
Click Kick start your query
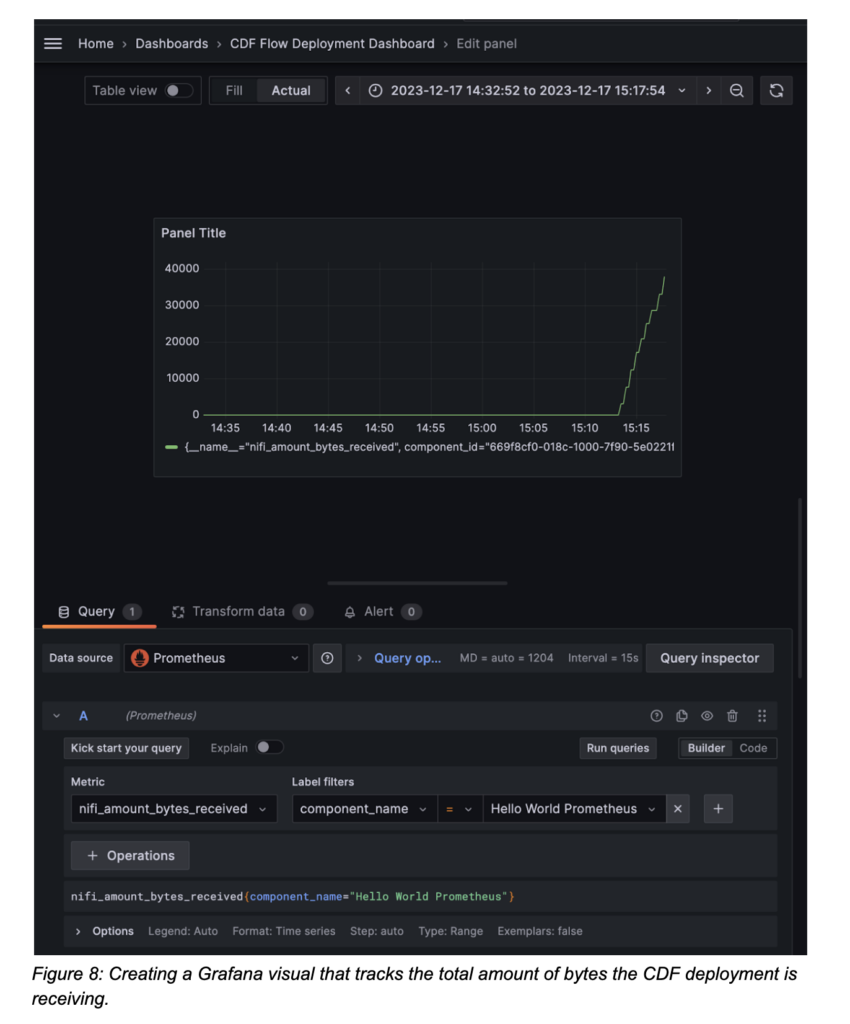click(x=126, y=748)
